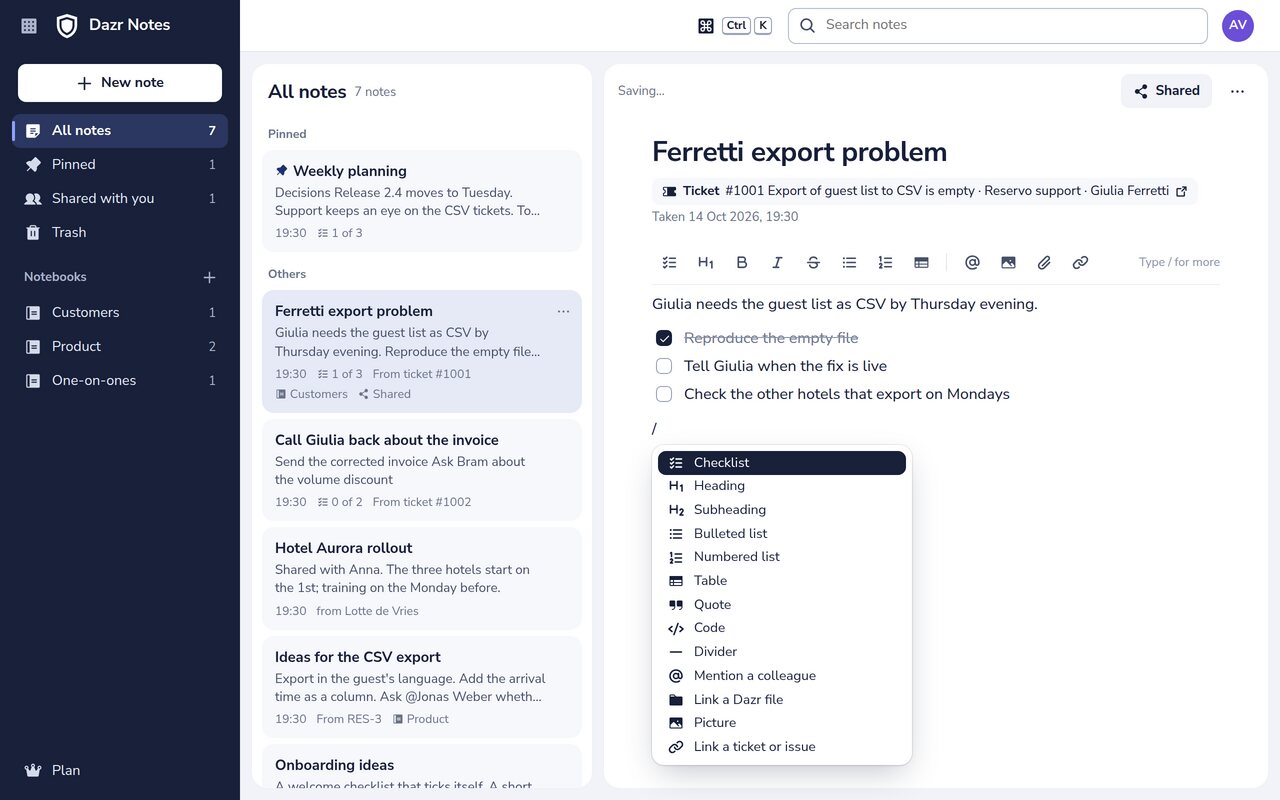
Task: Toggle bold formatting in the toolbar
Action: pos(742,263)
